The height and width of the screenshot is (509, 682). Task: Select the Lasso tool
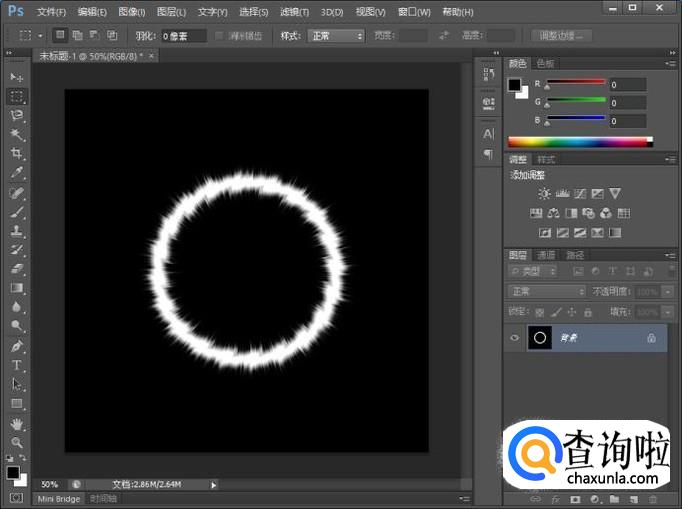[17, 116]
